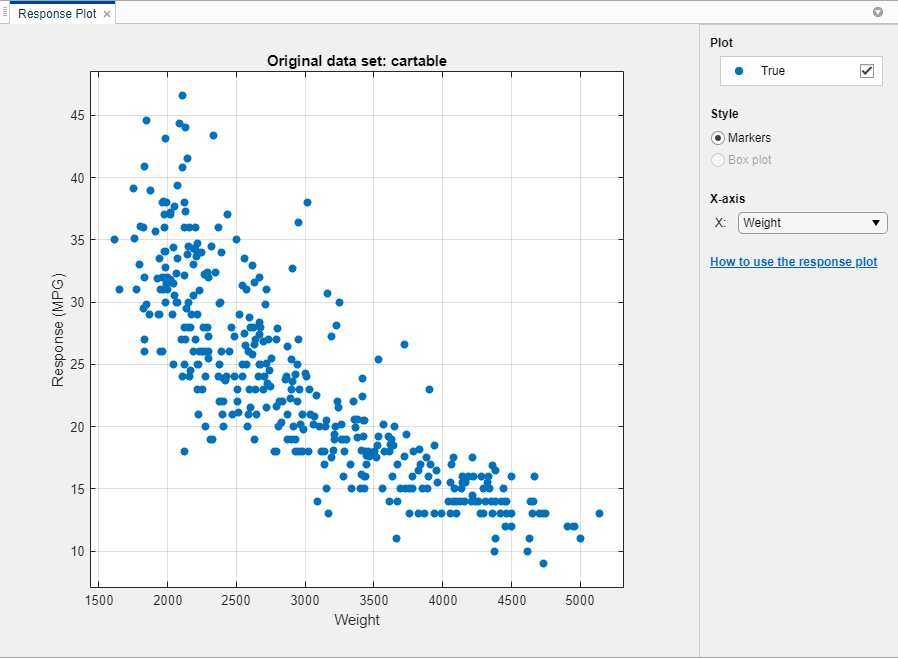The width and height of the screenshot is (898, 658).
Task: Switch to the Response Plot tab
Action: click(57, 14)
